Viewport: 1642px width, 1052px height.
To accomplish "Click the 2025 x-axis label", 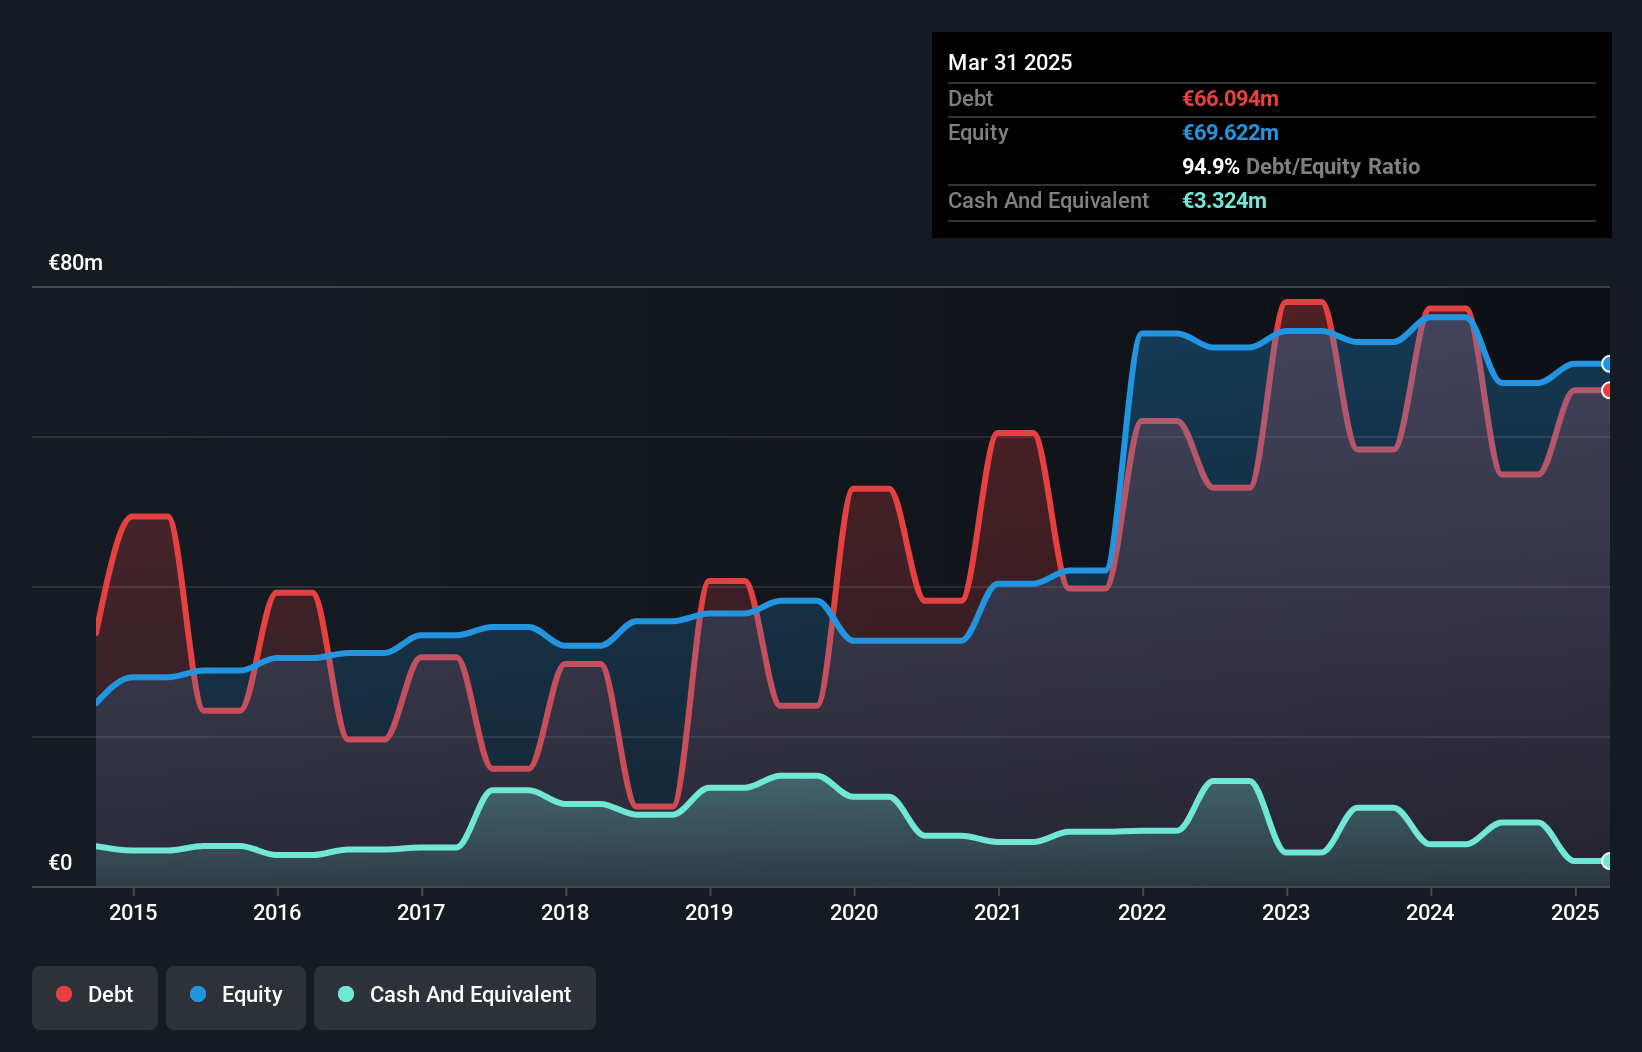I will (x=1575, y=912).
